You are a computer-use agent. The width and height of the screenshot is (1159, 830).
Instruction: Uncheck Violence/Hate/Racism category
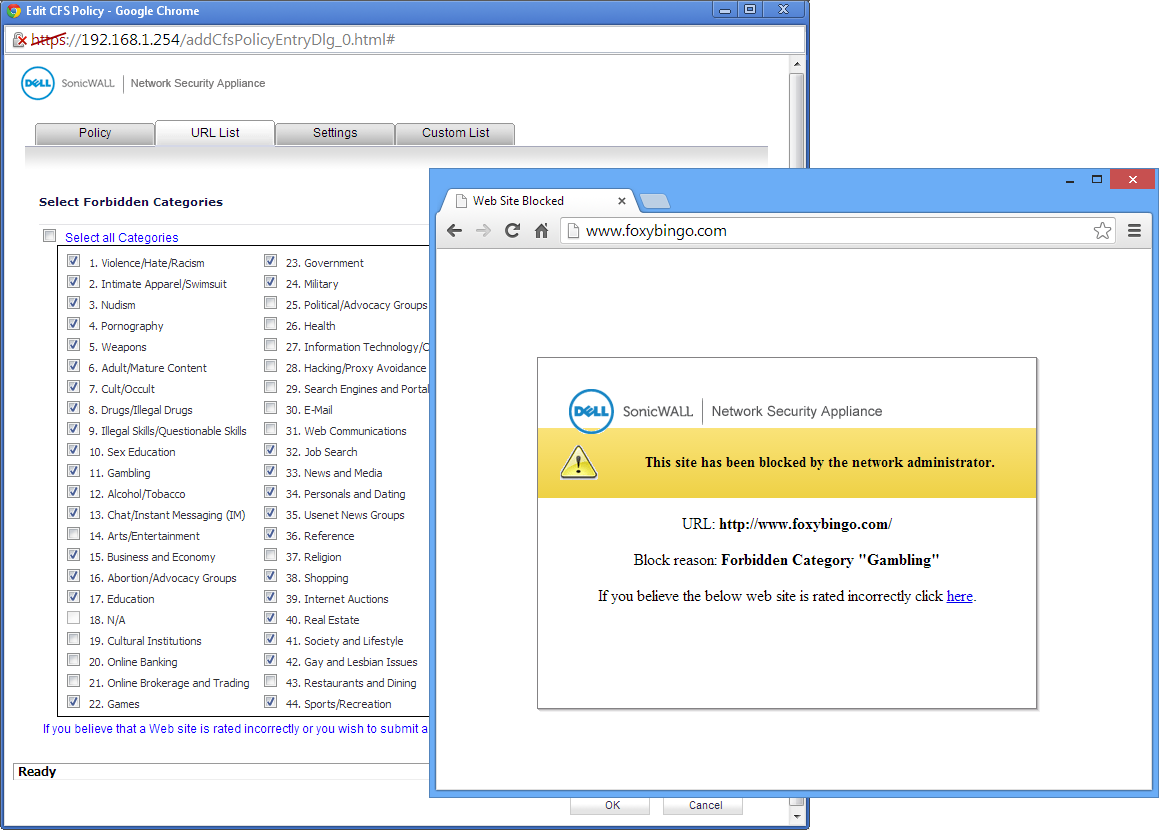point(74,261)
